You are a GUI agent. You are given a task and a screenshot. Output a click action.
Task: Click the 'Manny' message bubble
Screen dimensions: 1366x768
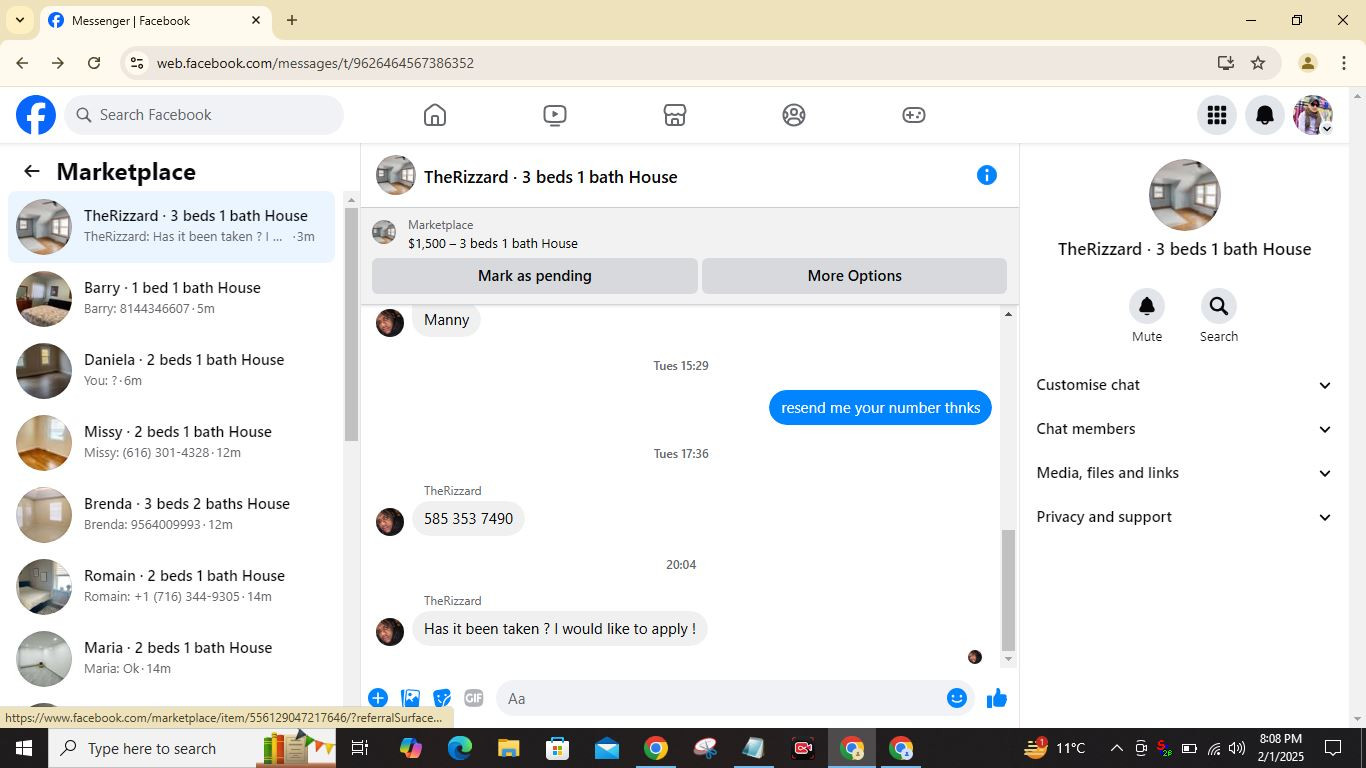coord(446,320)
